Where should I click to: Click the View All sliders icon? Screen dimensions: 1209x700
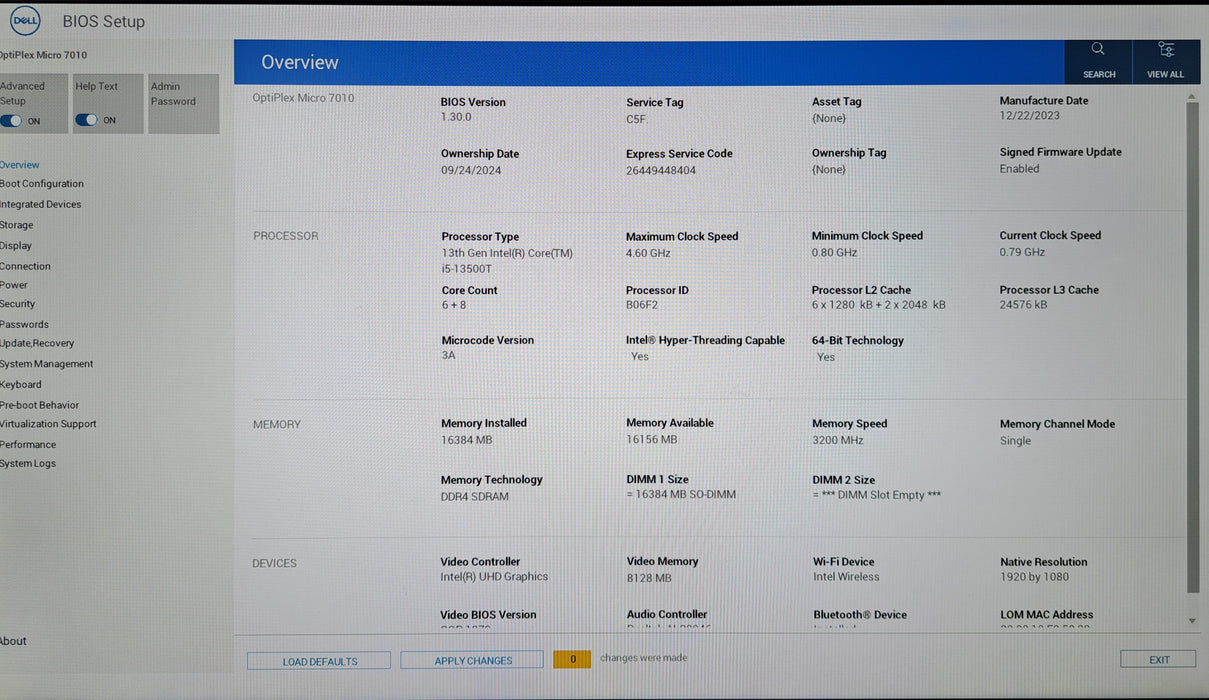pyautogui.click(x=1166, y=49)
